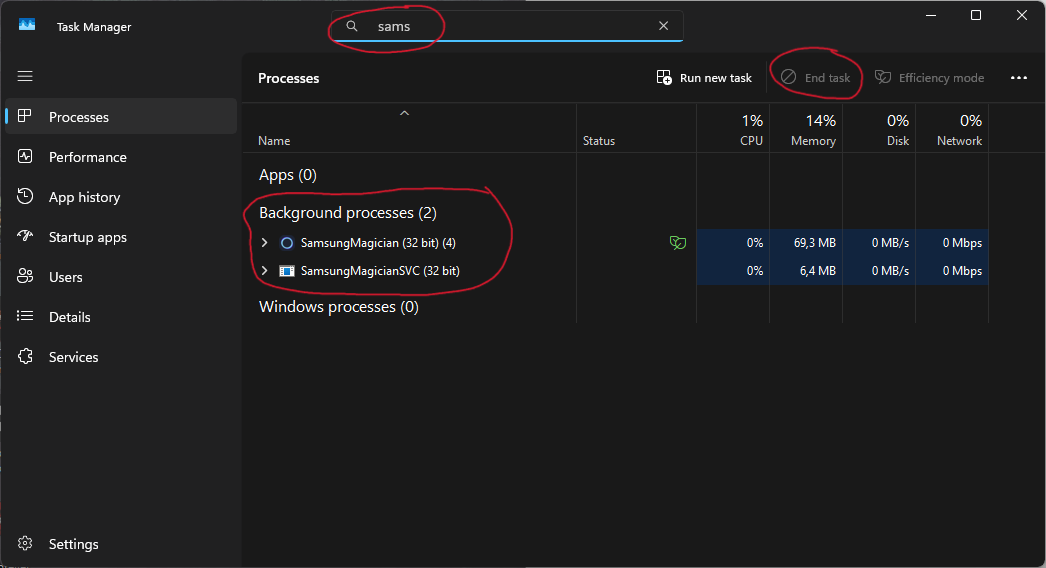
Task: Close the Task Manager window
Action: click(x=1021, y=15)
